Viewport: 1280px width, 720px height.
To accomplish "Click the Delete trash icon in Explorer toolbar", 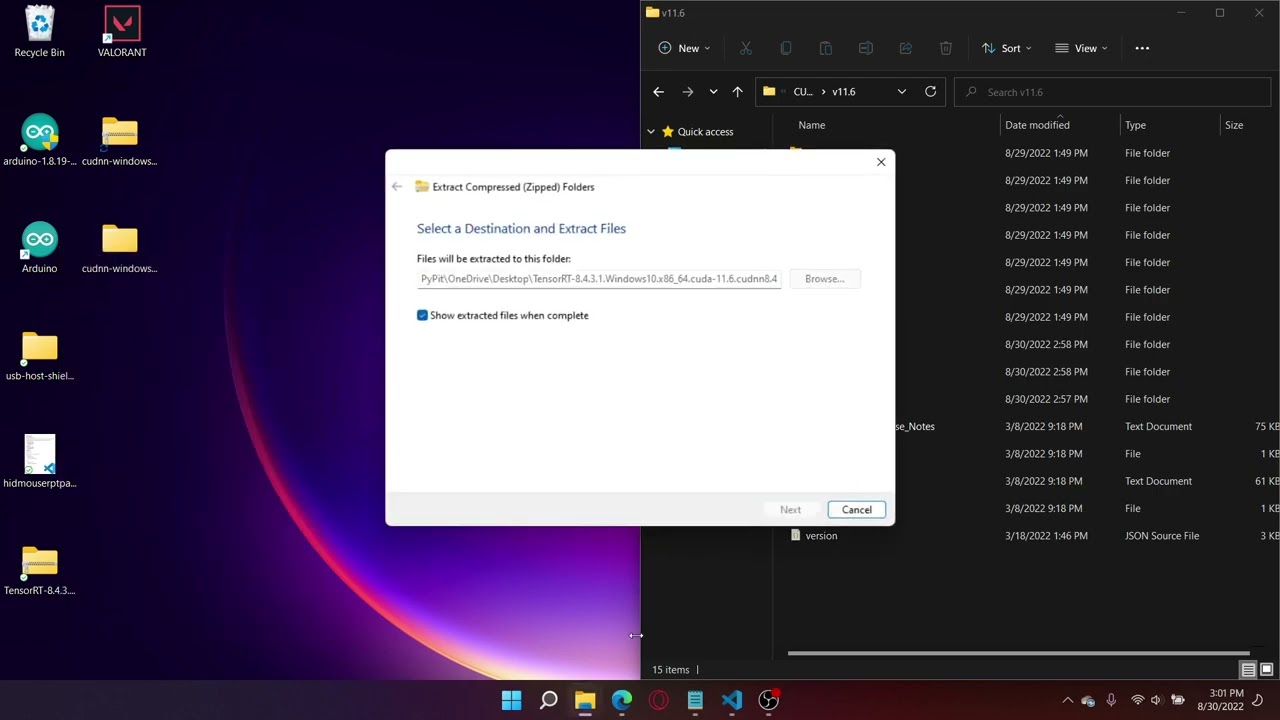I will pos(946,48).
